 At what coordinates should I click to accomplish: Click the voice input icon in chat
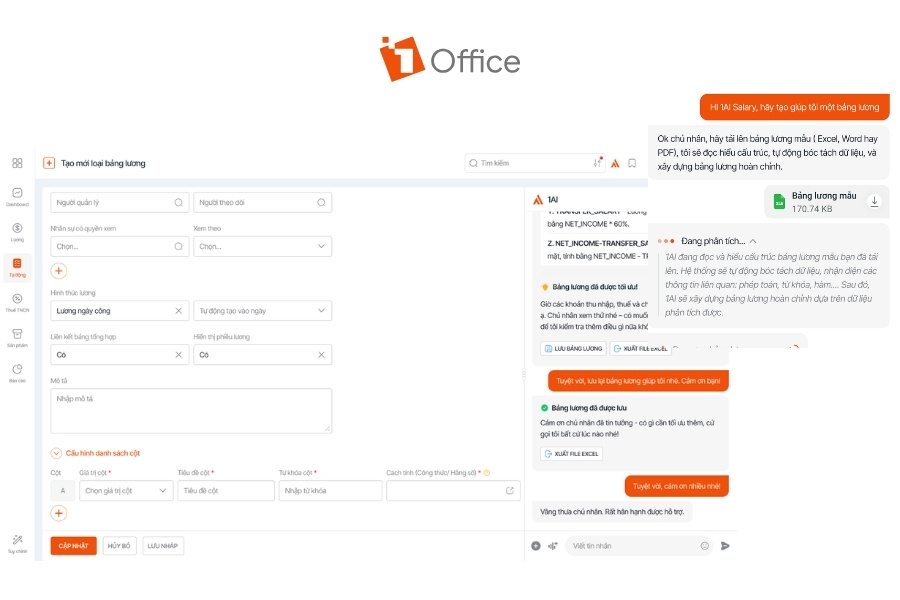[553, 546]
